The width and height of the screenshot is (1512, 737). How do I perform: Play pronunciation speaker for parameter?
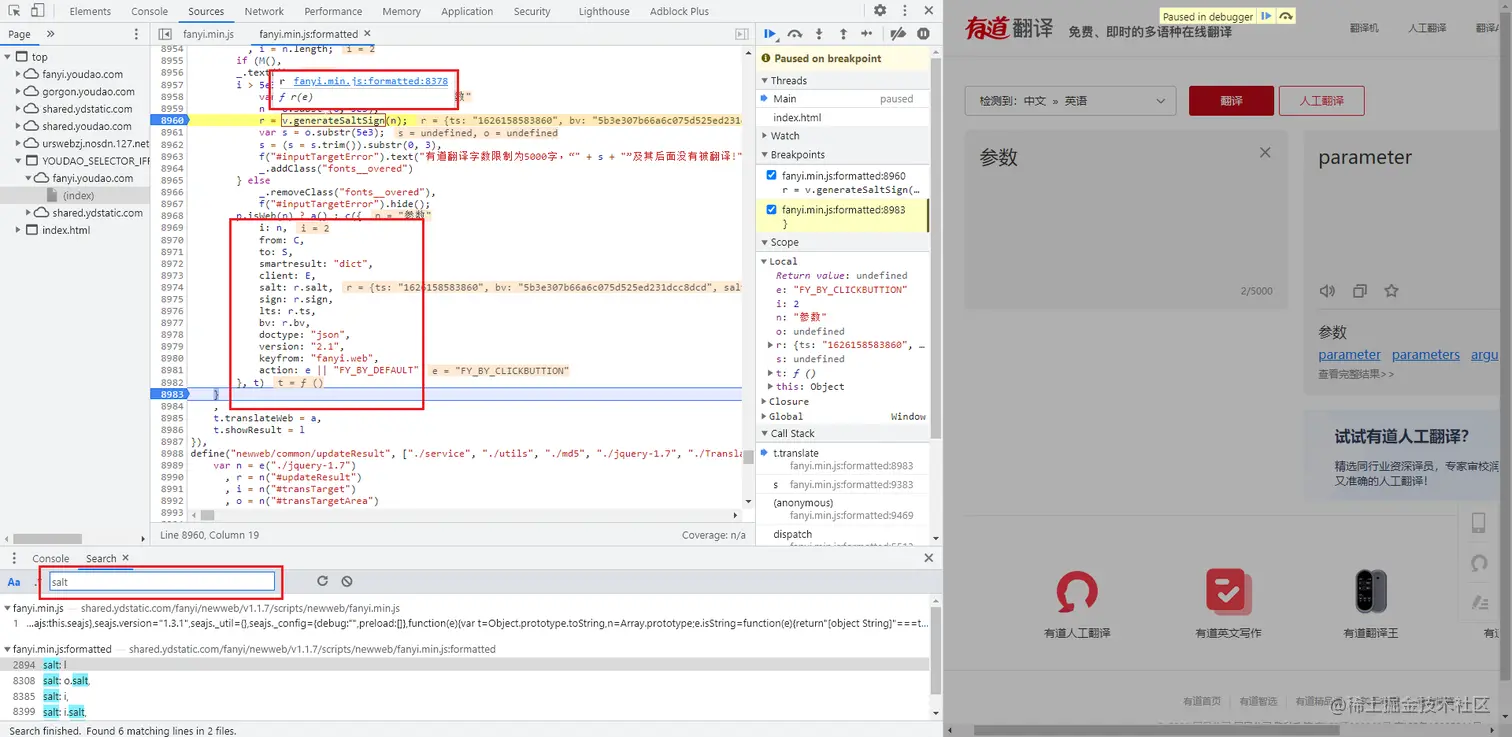pyautogui.click(x=1327, y=291)
